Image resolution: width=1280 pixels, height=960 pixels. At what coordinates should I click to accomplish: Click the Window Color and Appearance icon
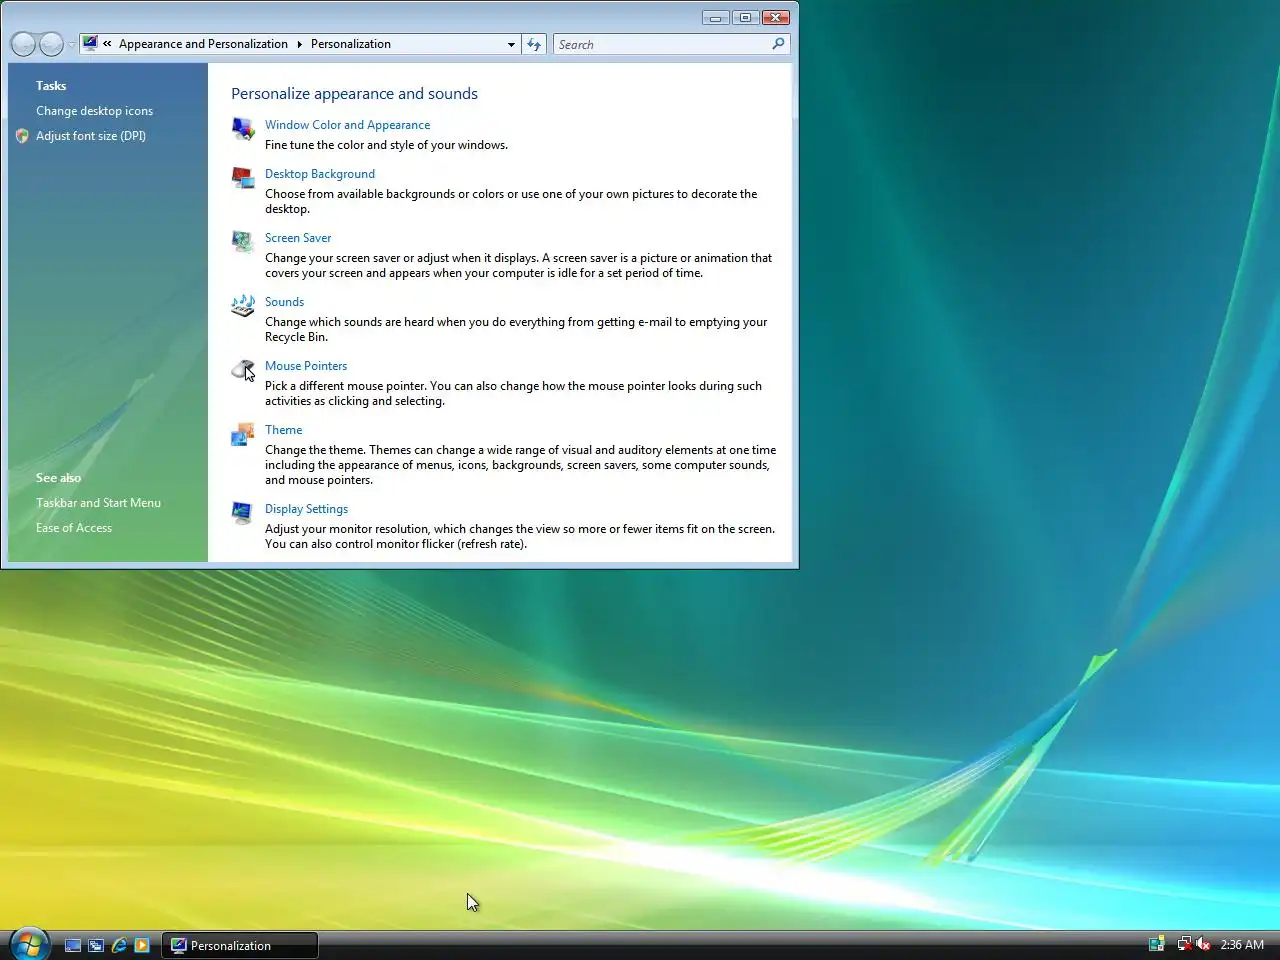click(243, 128)
